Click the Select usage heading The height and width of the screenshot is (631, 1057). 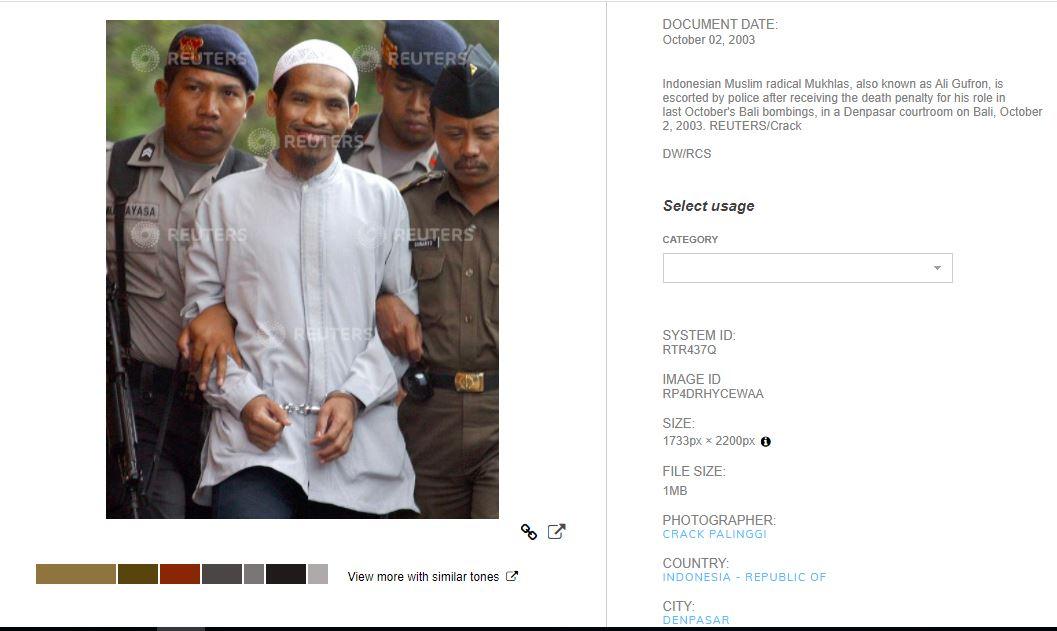pyautogui.click(x=708, y=206)
